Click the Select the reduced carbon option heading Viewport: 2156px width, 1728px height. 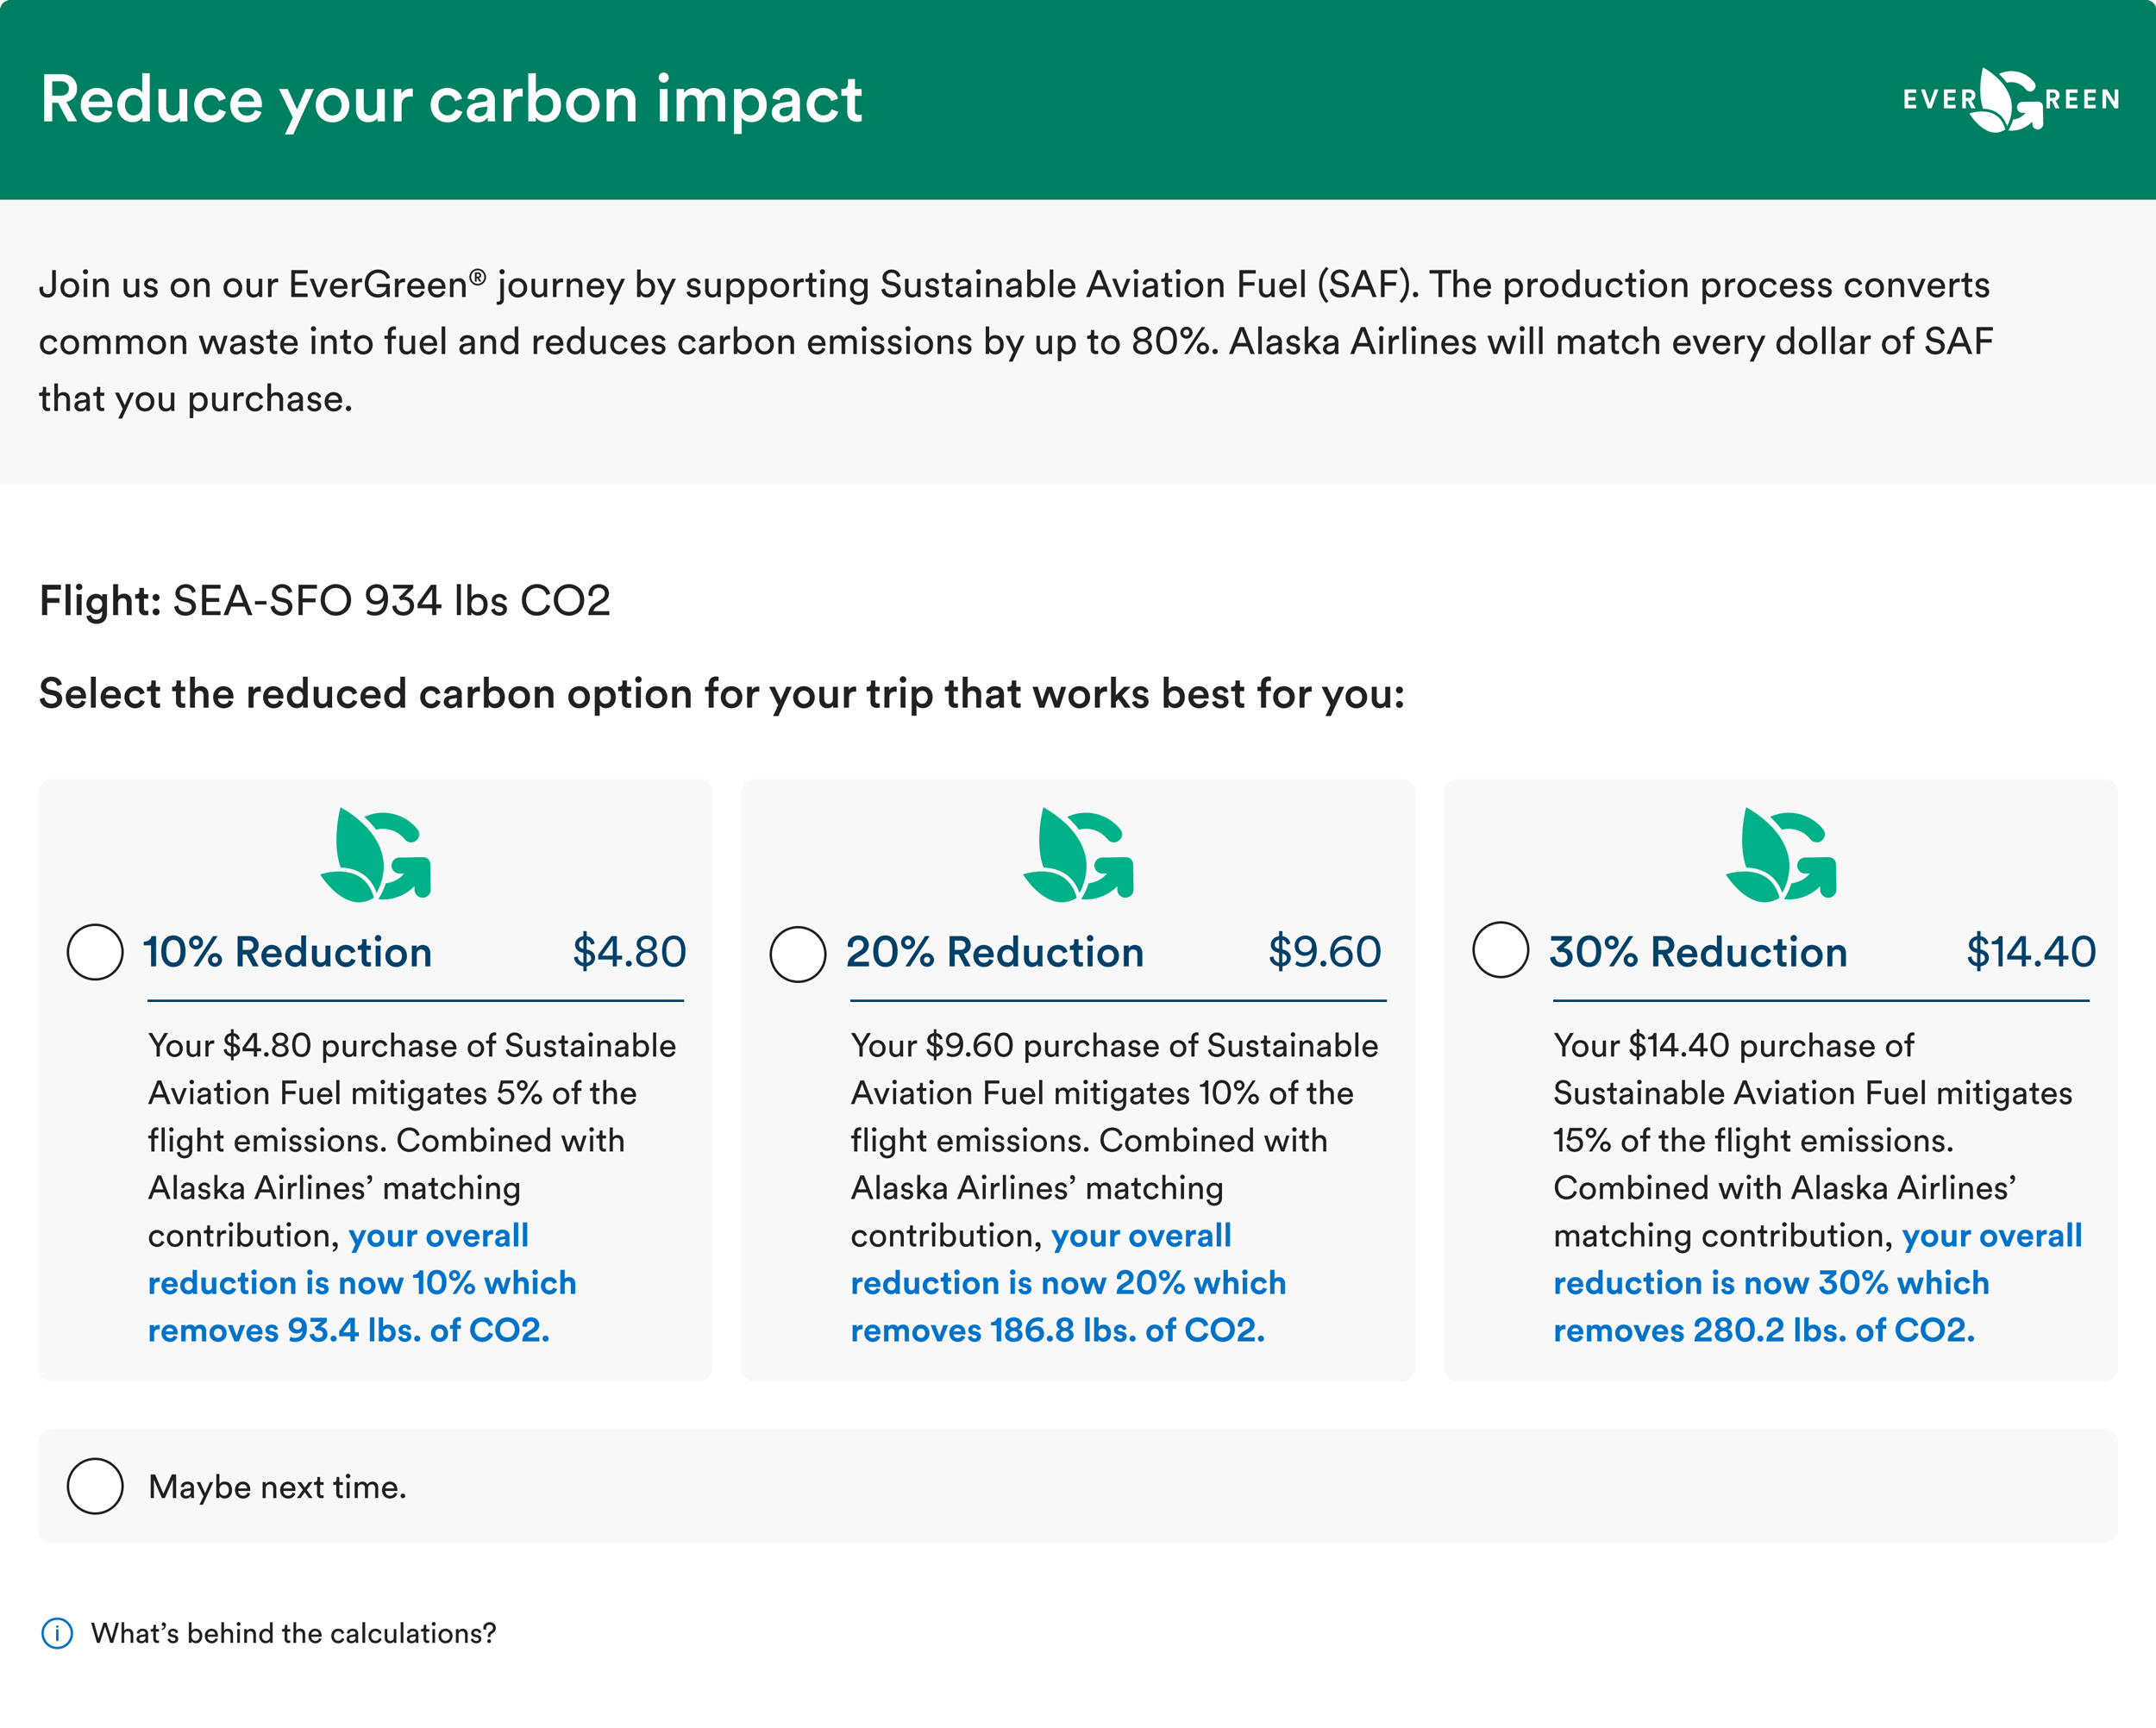click(722, 694)
